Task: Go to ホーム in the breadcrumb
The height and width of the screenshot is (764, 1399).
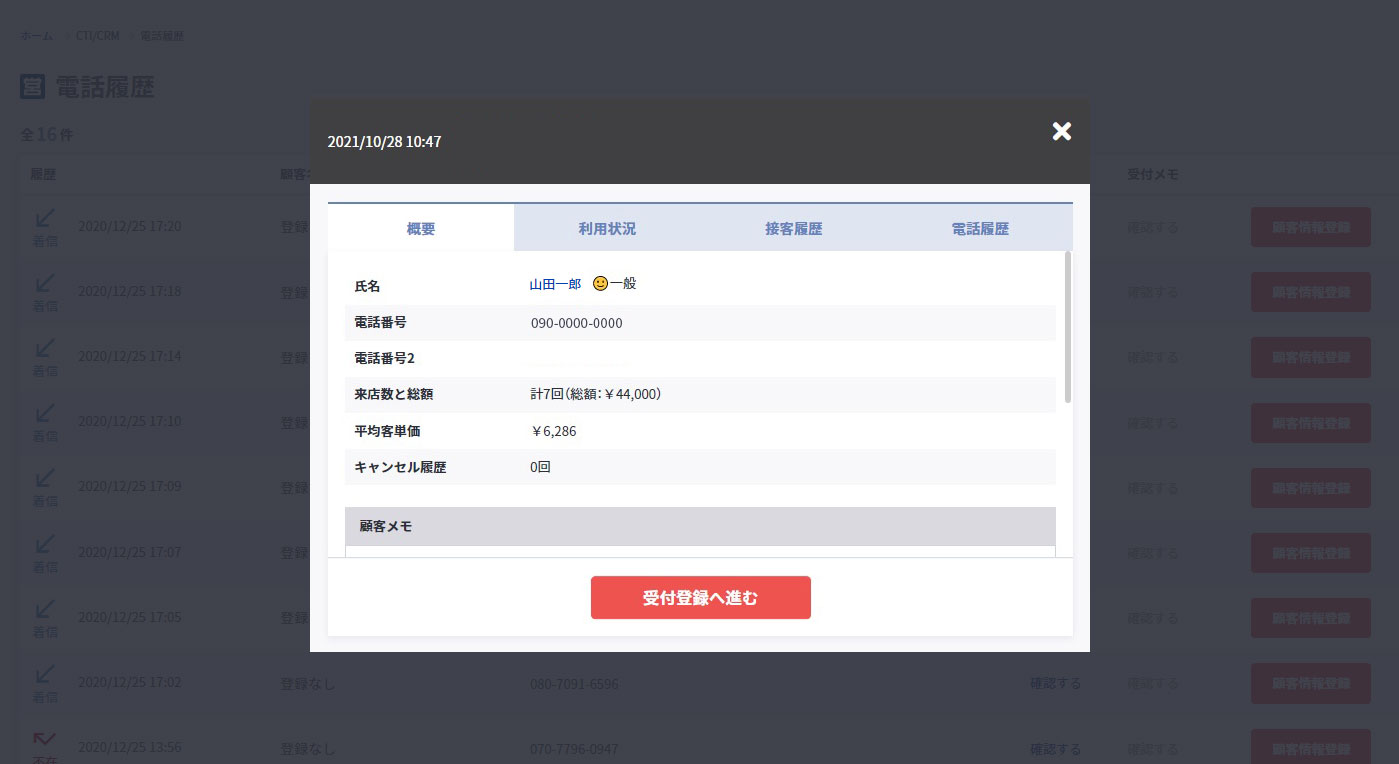Action: click(37, 36)
